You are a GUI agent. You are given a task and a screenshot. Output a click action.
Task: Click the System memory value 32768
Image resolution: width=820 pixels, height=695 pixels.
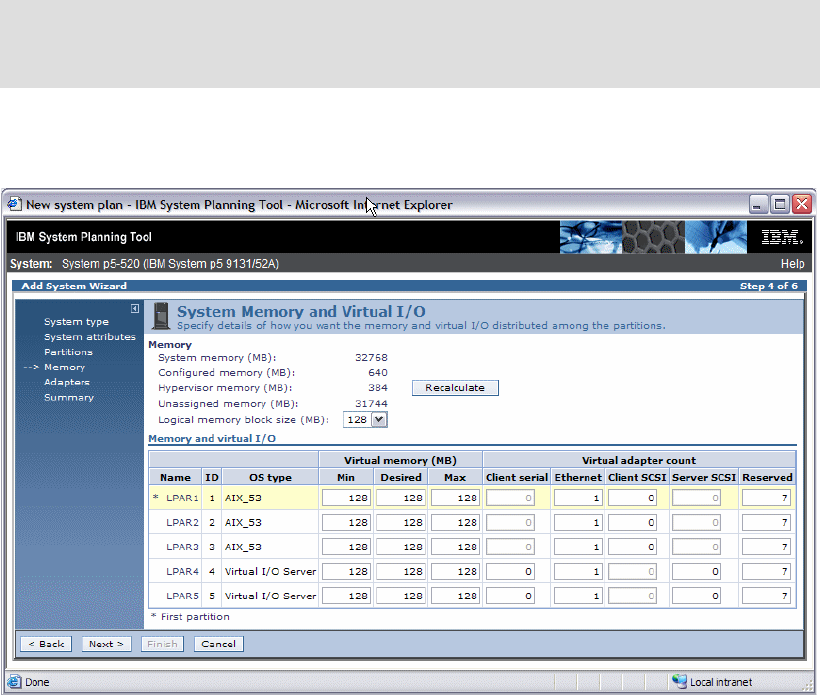pyautogui.click(x=371, y=358)
